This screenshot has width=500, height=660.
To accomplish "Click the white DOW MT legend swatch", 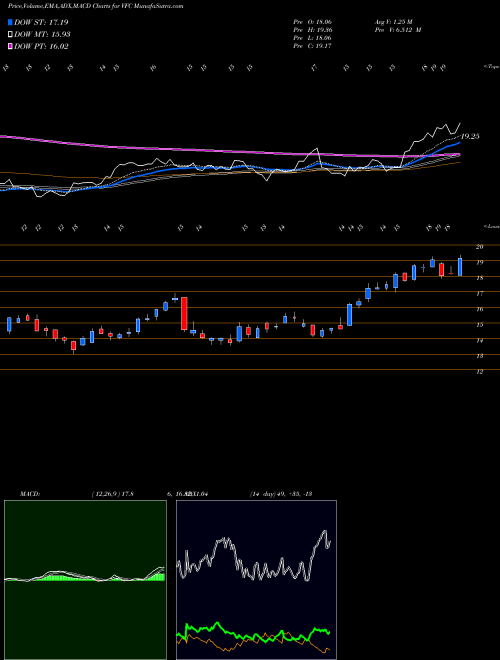I will [x=10, y=35].
